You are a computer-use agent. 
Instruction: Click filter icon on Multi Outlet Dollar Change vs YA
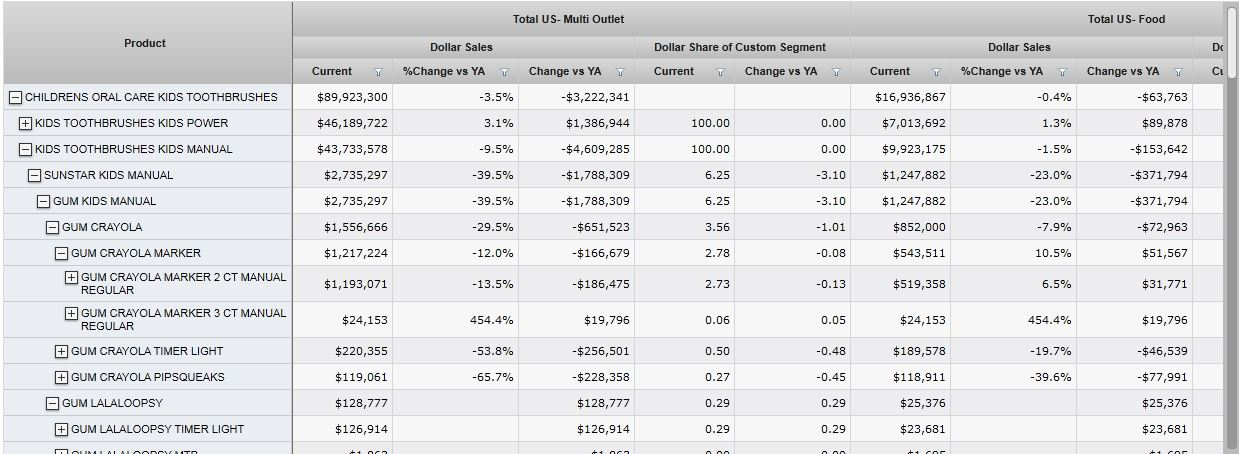coord(620,72)
